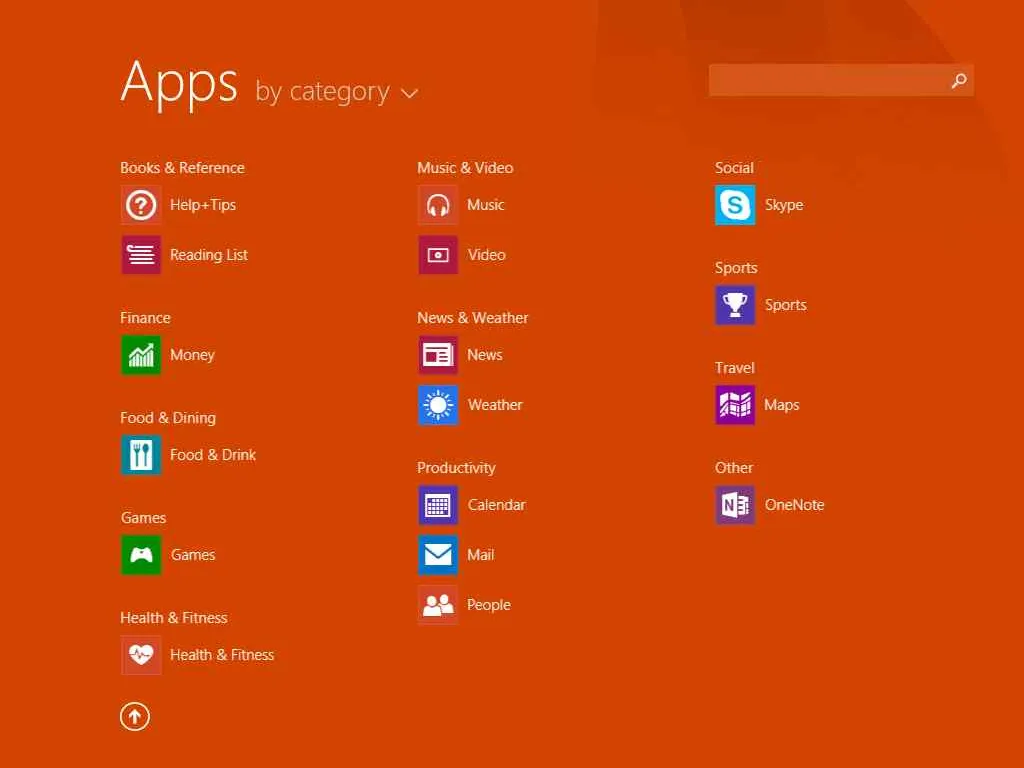Click the 'Money' app label
Viewport: 1024px width, 768px height.
pos(192,355)
